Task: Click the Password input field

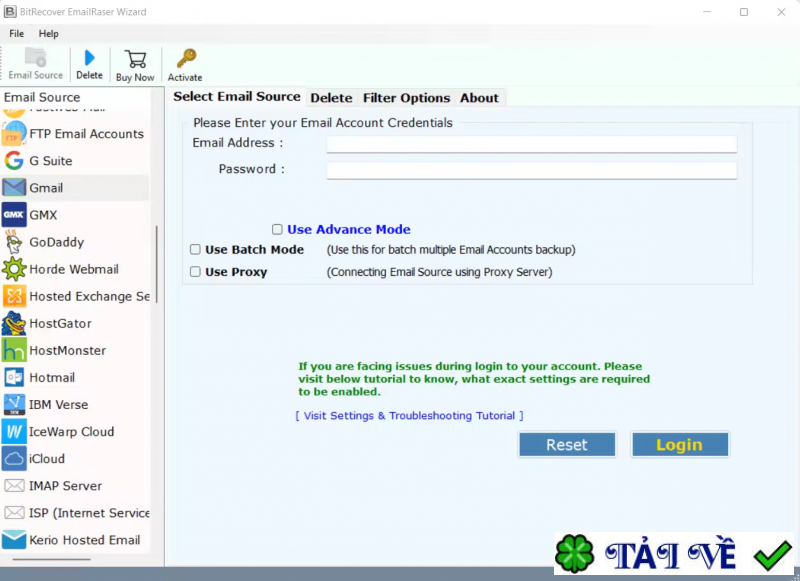Action: tap(532, 170)
